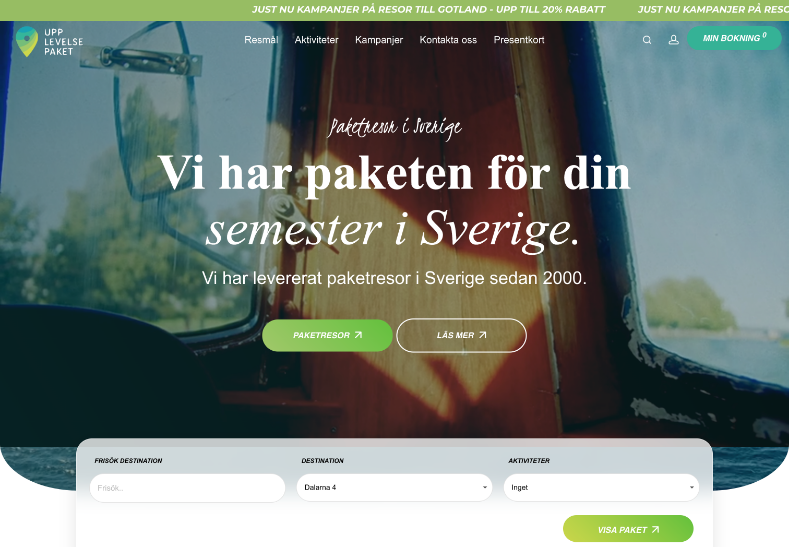The width and height of the screenshot is (789, 547).
Task: Click the arrow icon on Läs mer button
Action: pos(483,335)
